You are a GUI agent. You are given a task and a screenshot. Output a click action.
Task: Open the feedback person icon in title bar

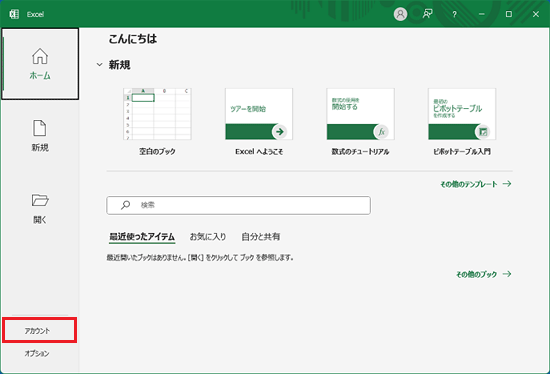click(x=427, y=14)
